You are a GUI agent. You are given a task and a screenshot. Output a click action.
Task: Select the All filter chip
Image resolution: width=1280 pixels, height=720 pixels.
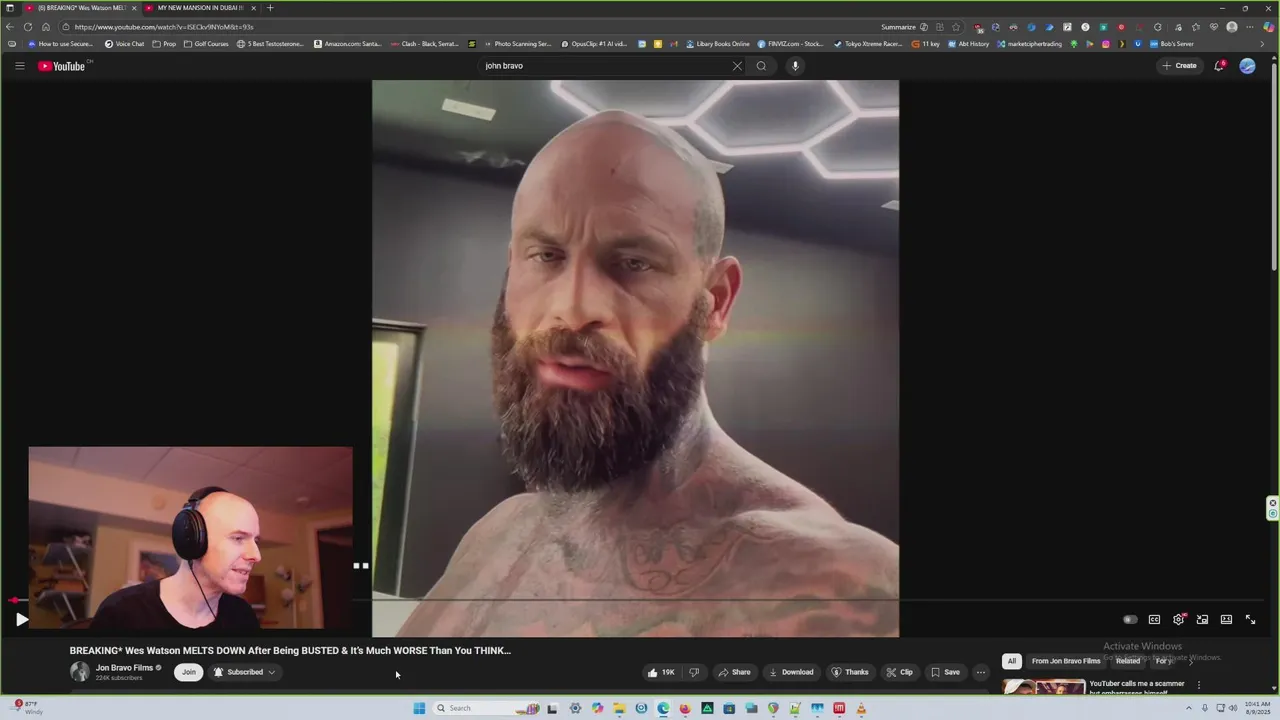[1012, 661]
